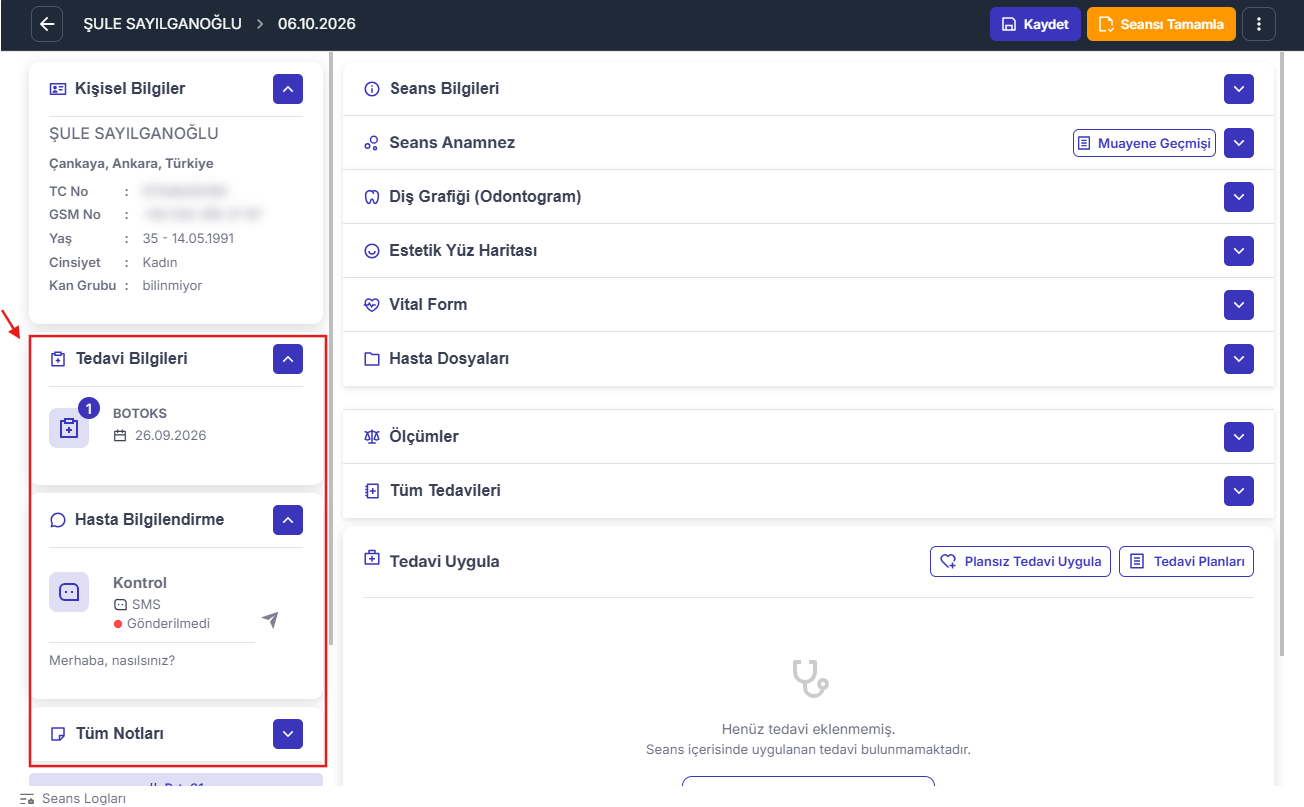Collapse the Kişisel Bilgiler panel
The image size is (1304, 807).
pyautogui.click(x=288, y=89)
